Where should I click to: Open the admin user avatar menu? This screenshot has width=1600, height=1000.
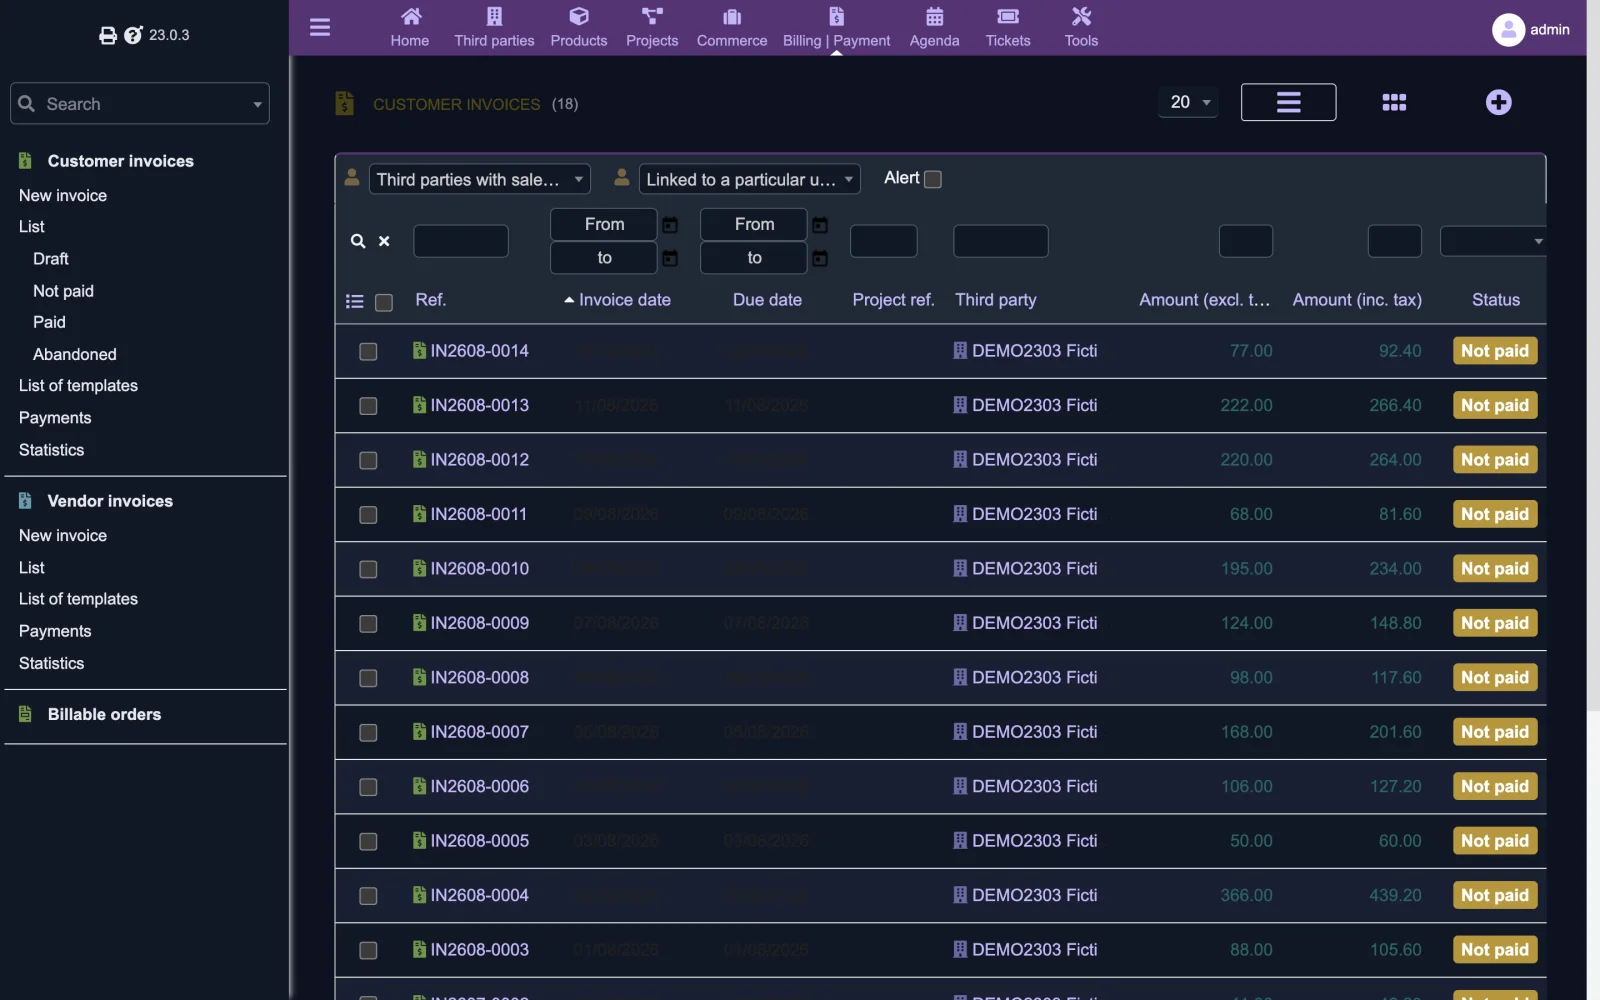(1508, 29)
